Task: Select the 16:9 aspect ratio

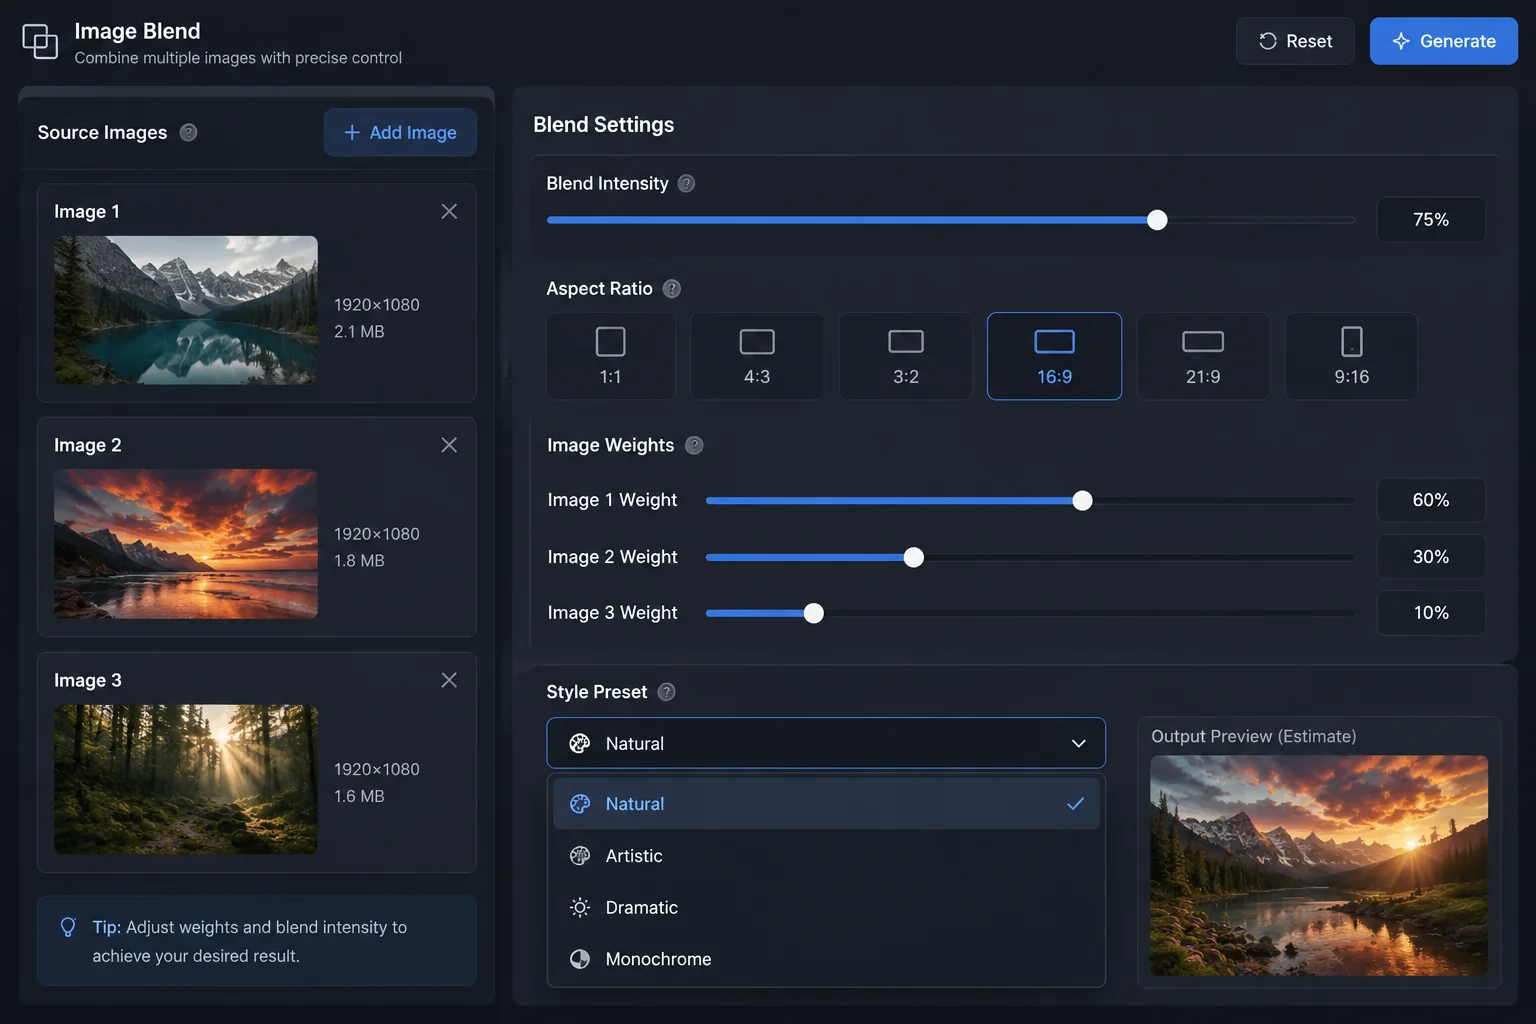Action: pyautogui.click(x=1054, y=356)
